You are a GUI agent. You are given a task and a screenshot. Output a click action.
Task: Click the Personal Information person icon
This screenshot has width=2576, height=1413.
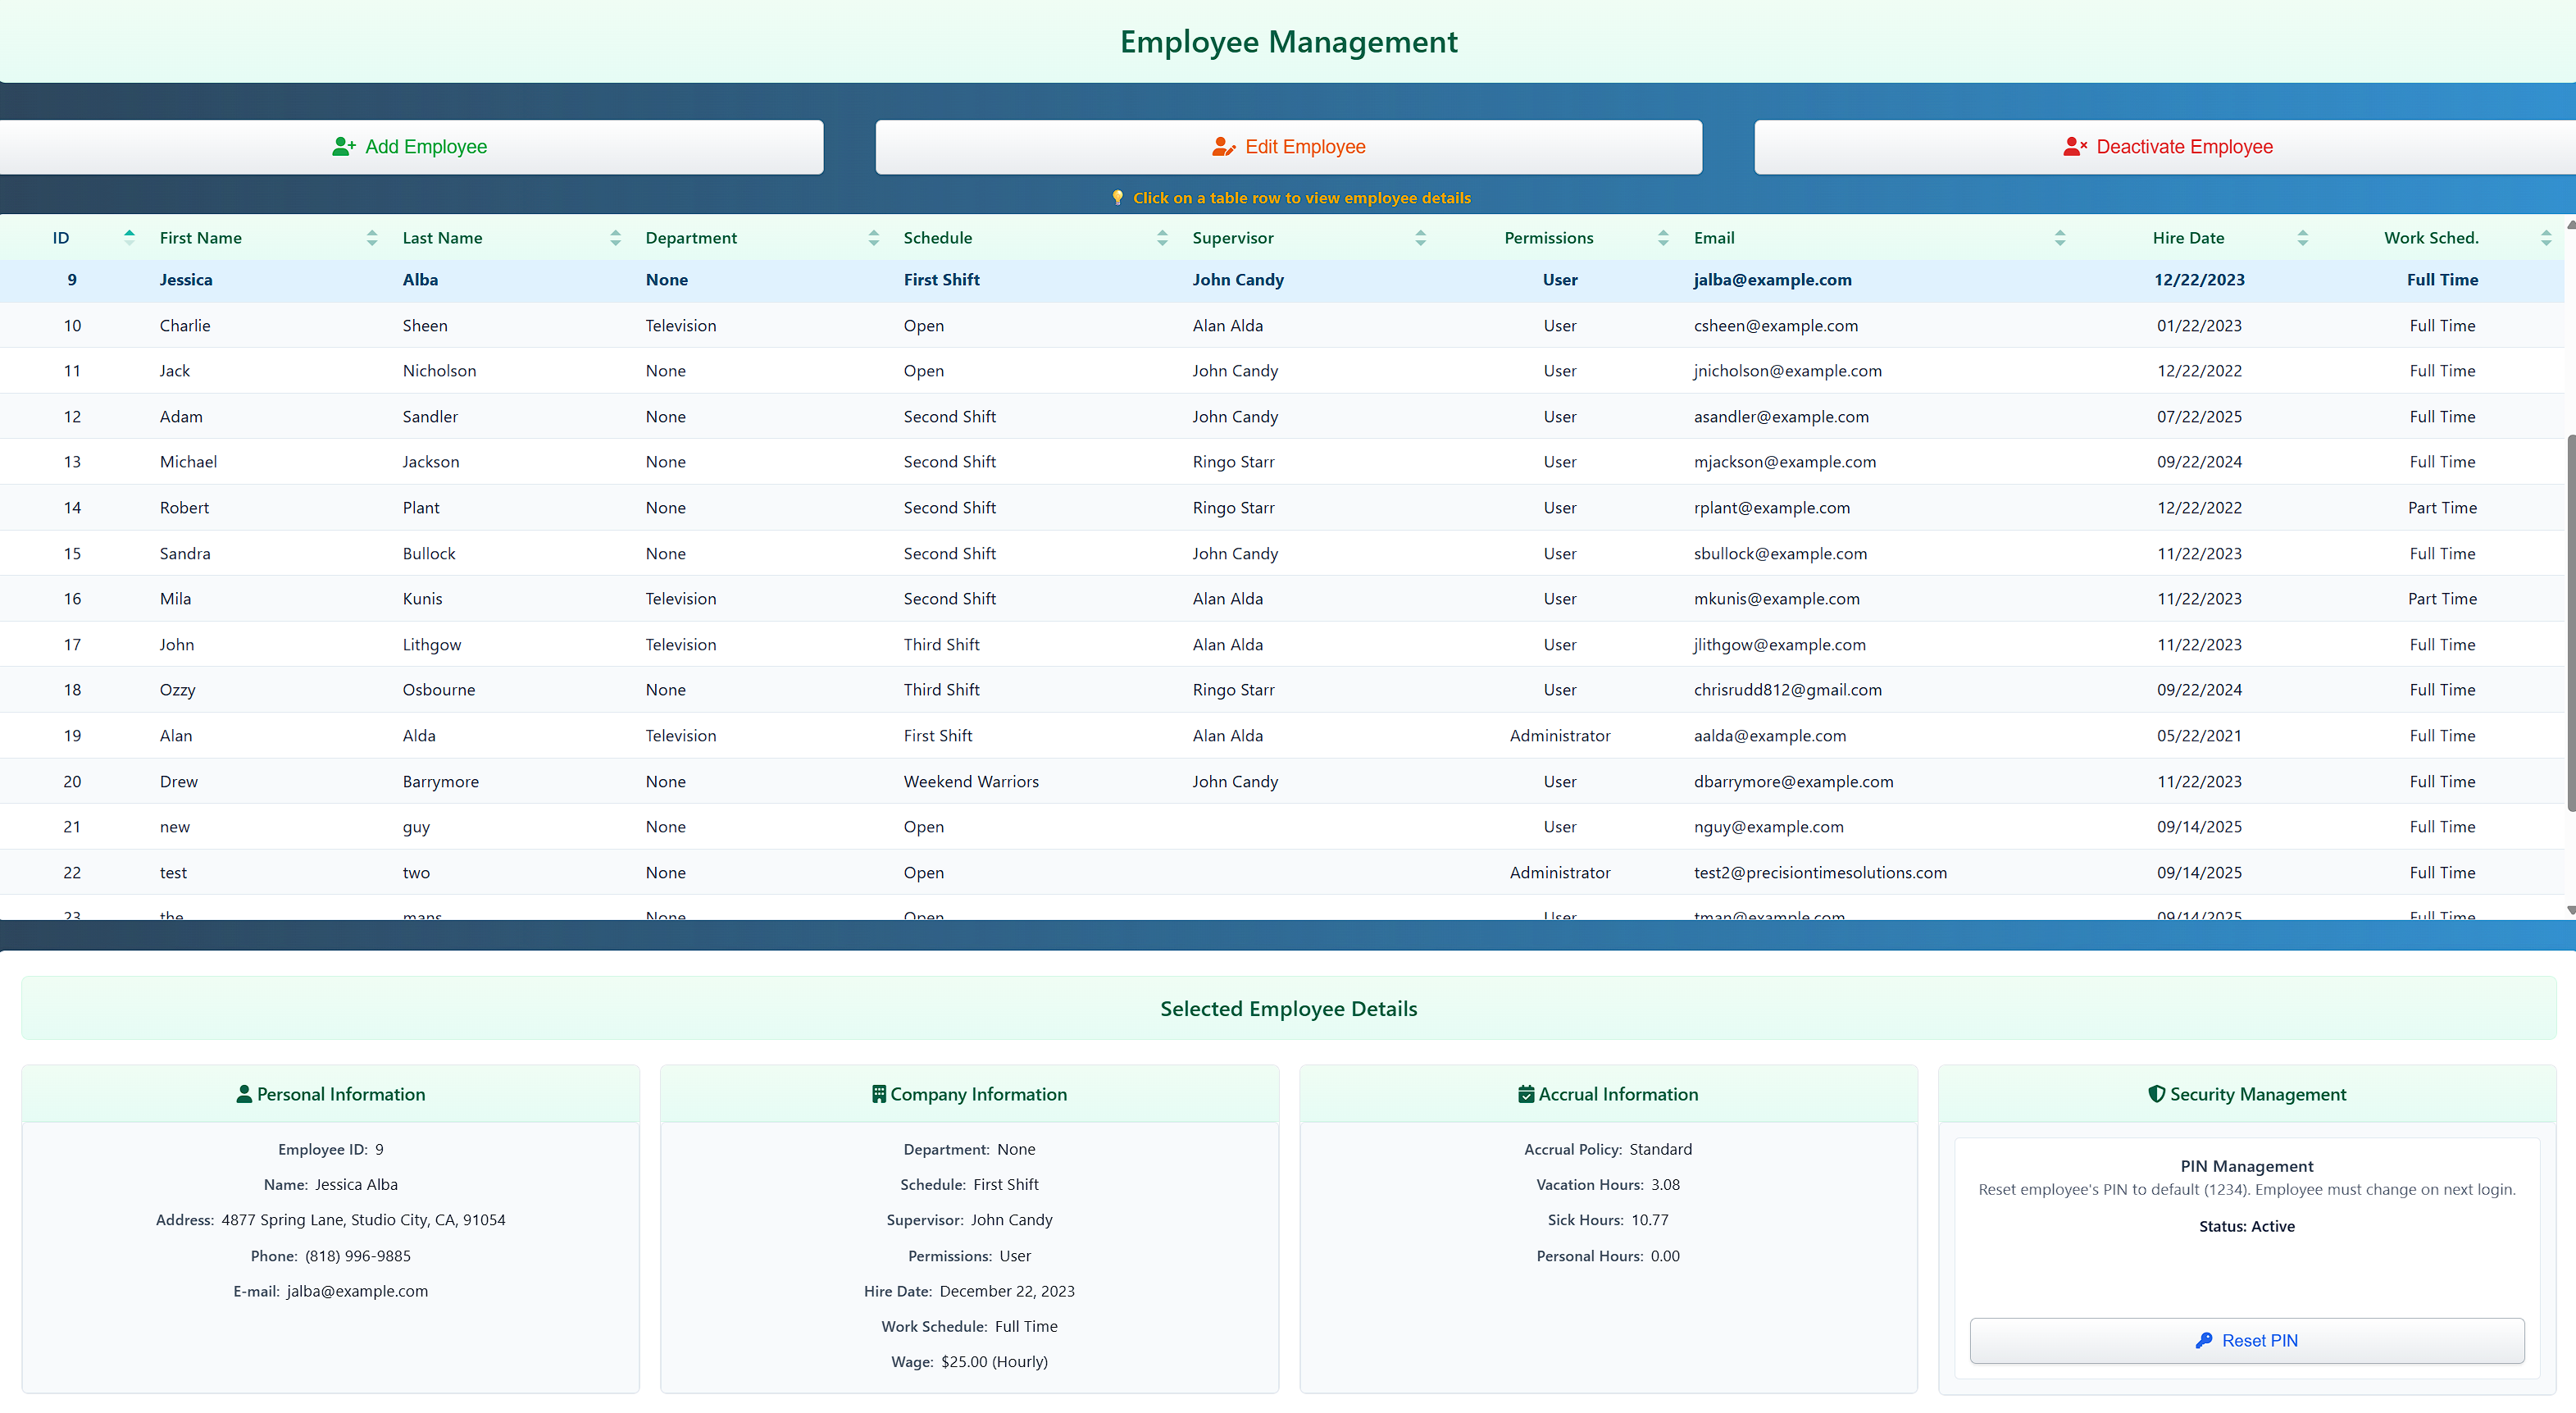pyautogui.click(x=244, y=1094)
